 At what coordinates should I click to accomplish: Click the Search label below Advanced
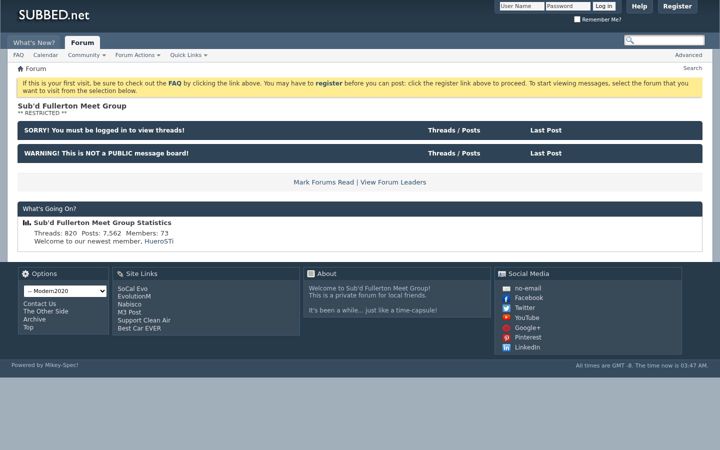tap(692, 68)
